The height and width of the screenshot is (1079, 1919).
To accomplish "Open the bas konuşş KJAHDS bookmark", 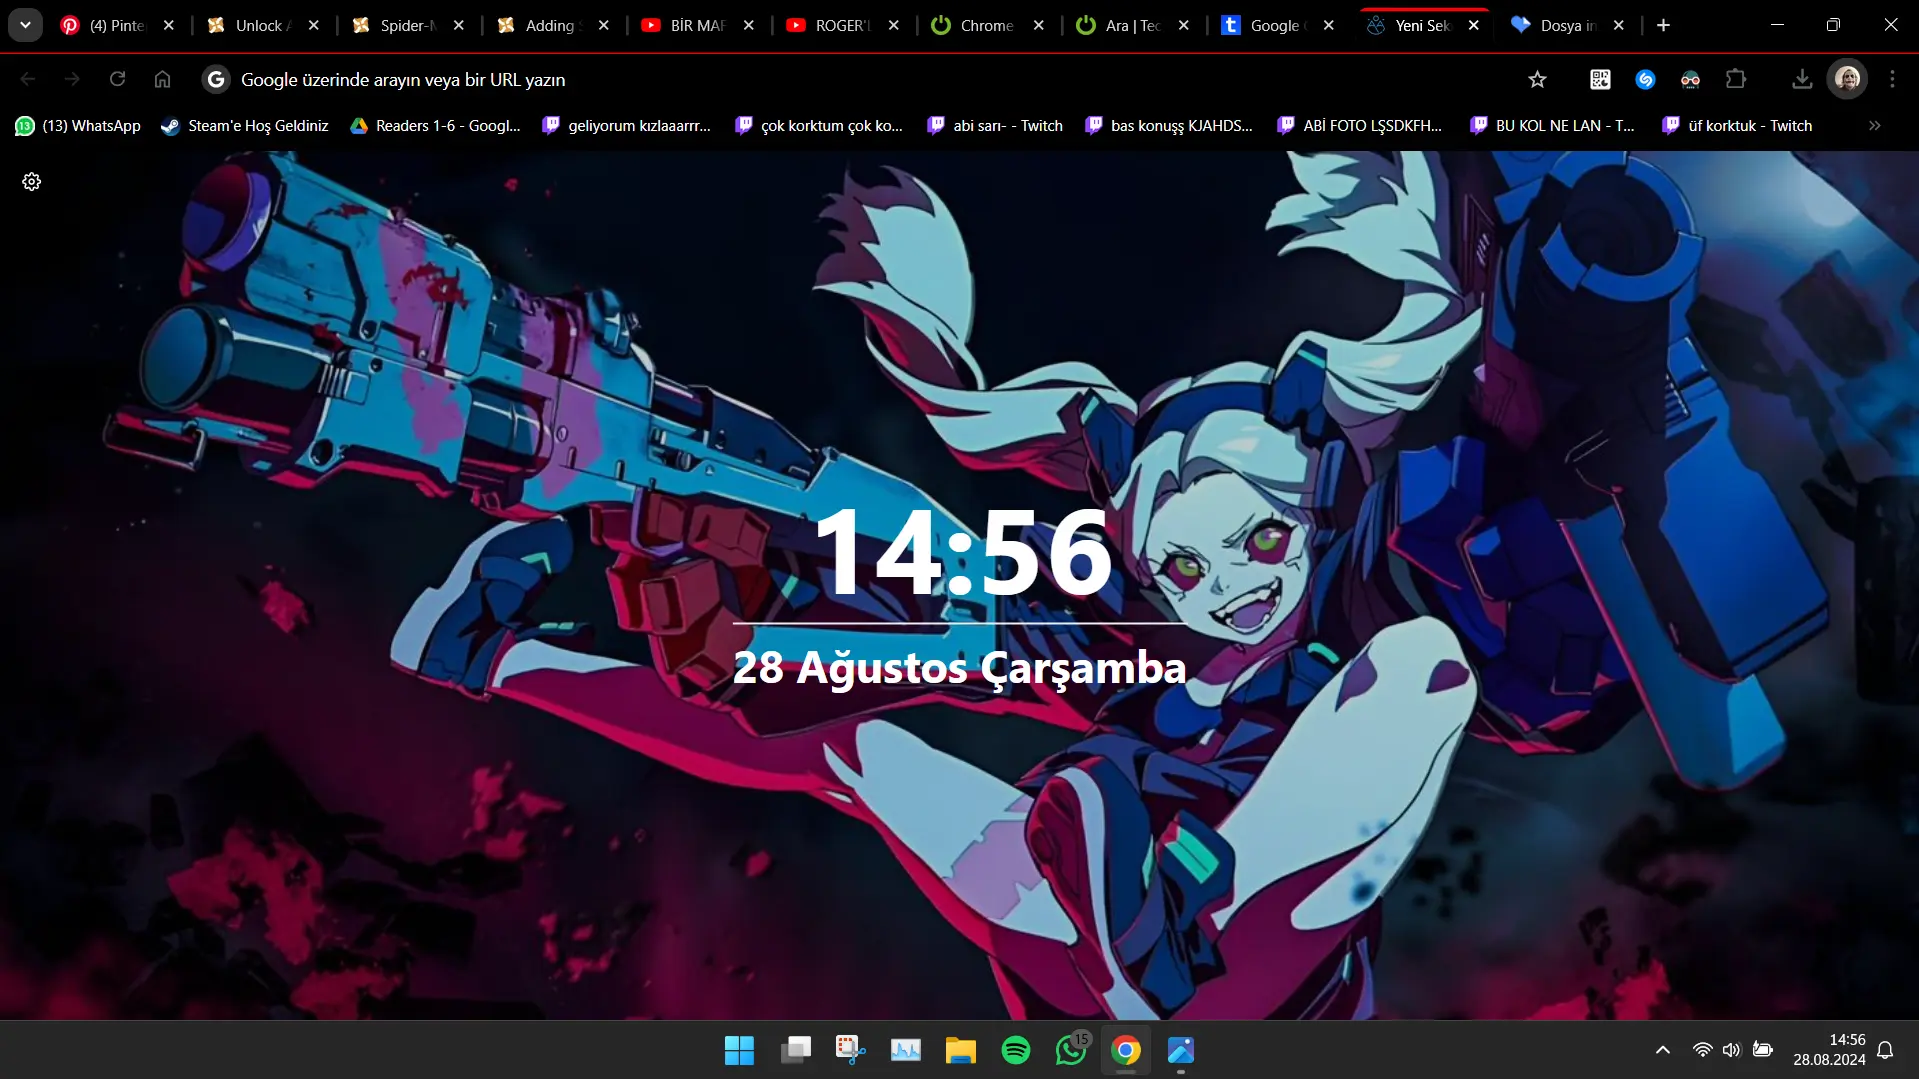I will (1169, 126).
